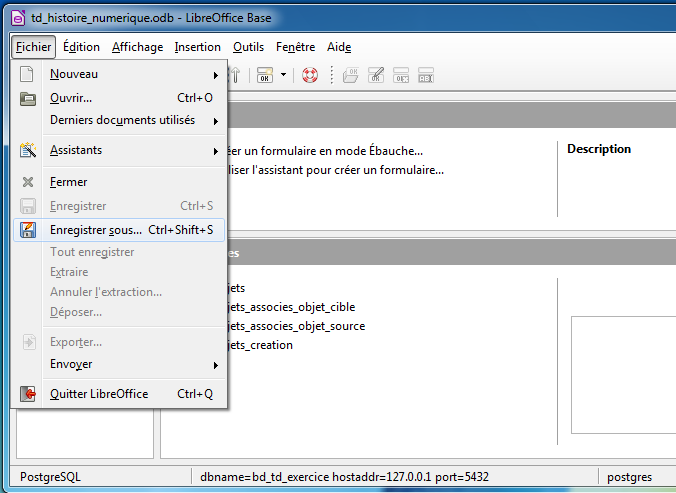Click the LibreOffice help lifebuoy icon
This screenshot has width=676, height=493.
pyautogui.click(x=310, y=75)
